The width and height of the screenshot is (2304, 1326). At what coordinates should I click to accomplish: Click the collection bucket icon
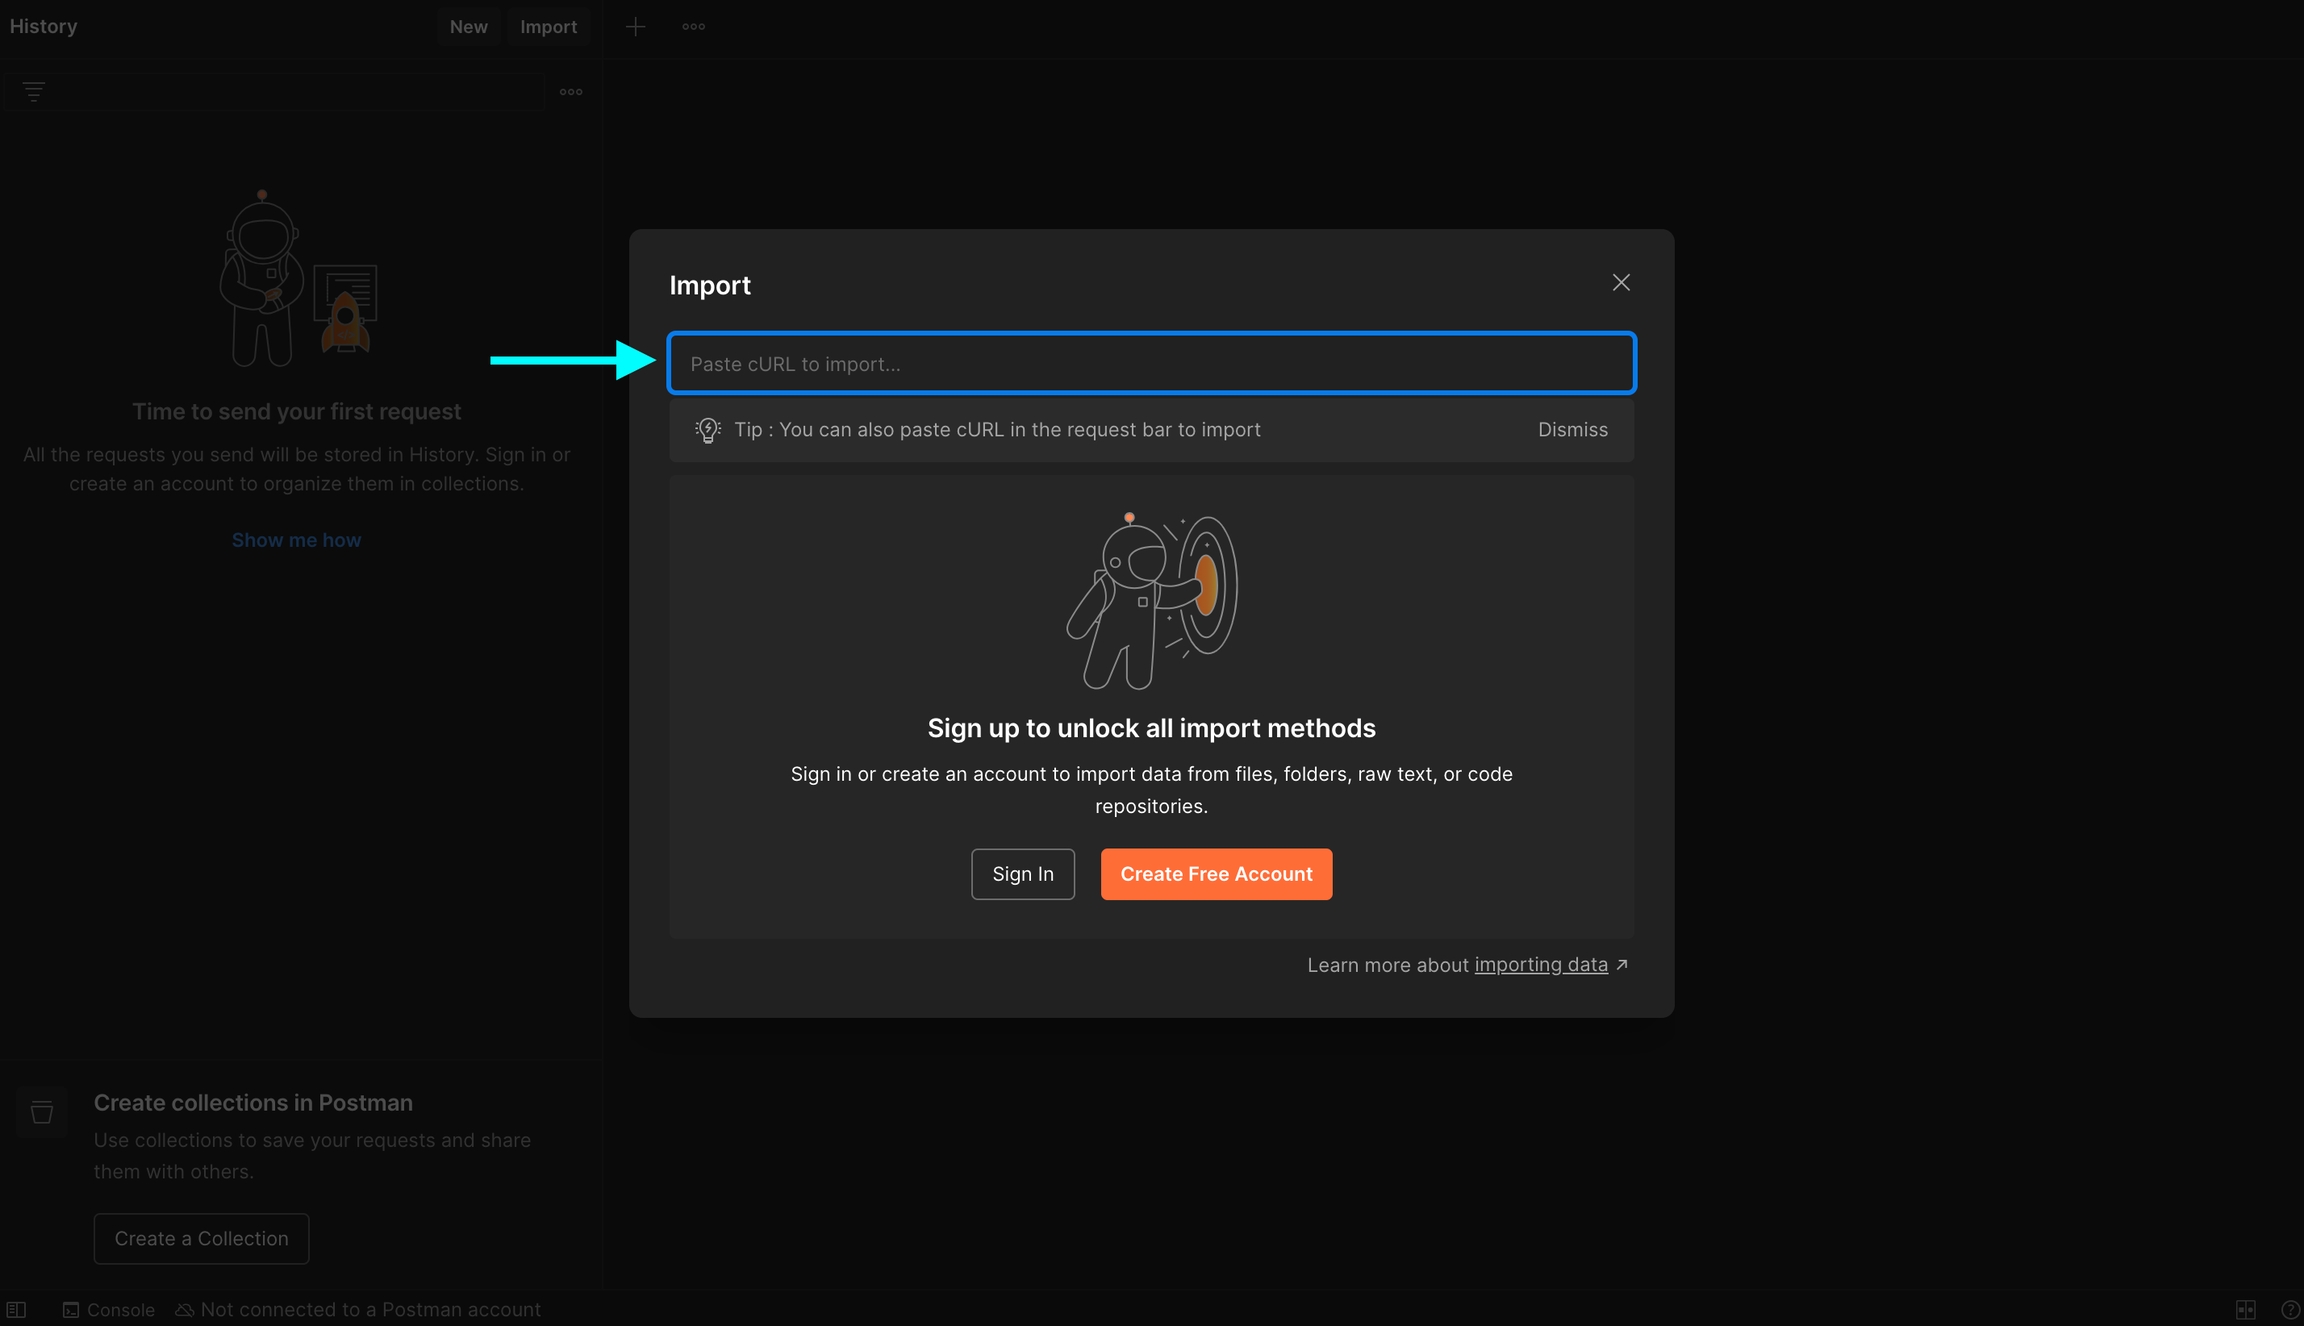point(42,1112)
